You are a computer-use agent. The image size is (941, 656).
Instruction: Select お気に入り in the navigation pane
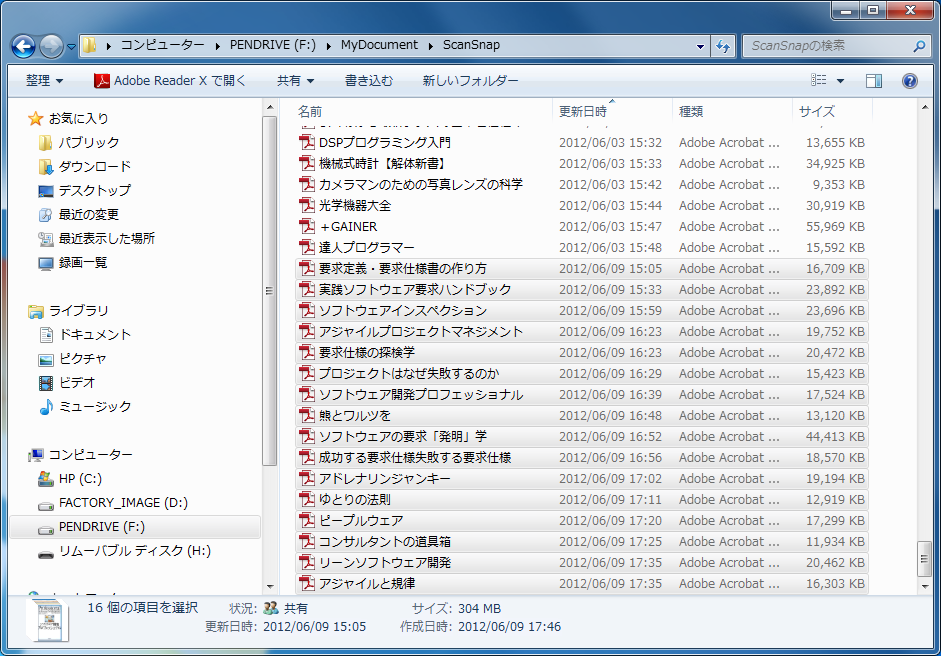click(79, 118)
